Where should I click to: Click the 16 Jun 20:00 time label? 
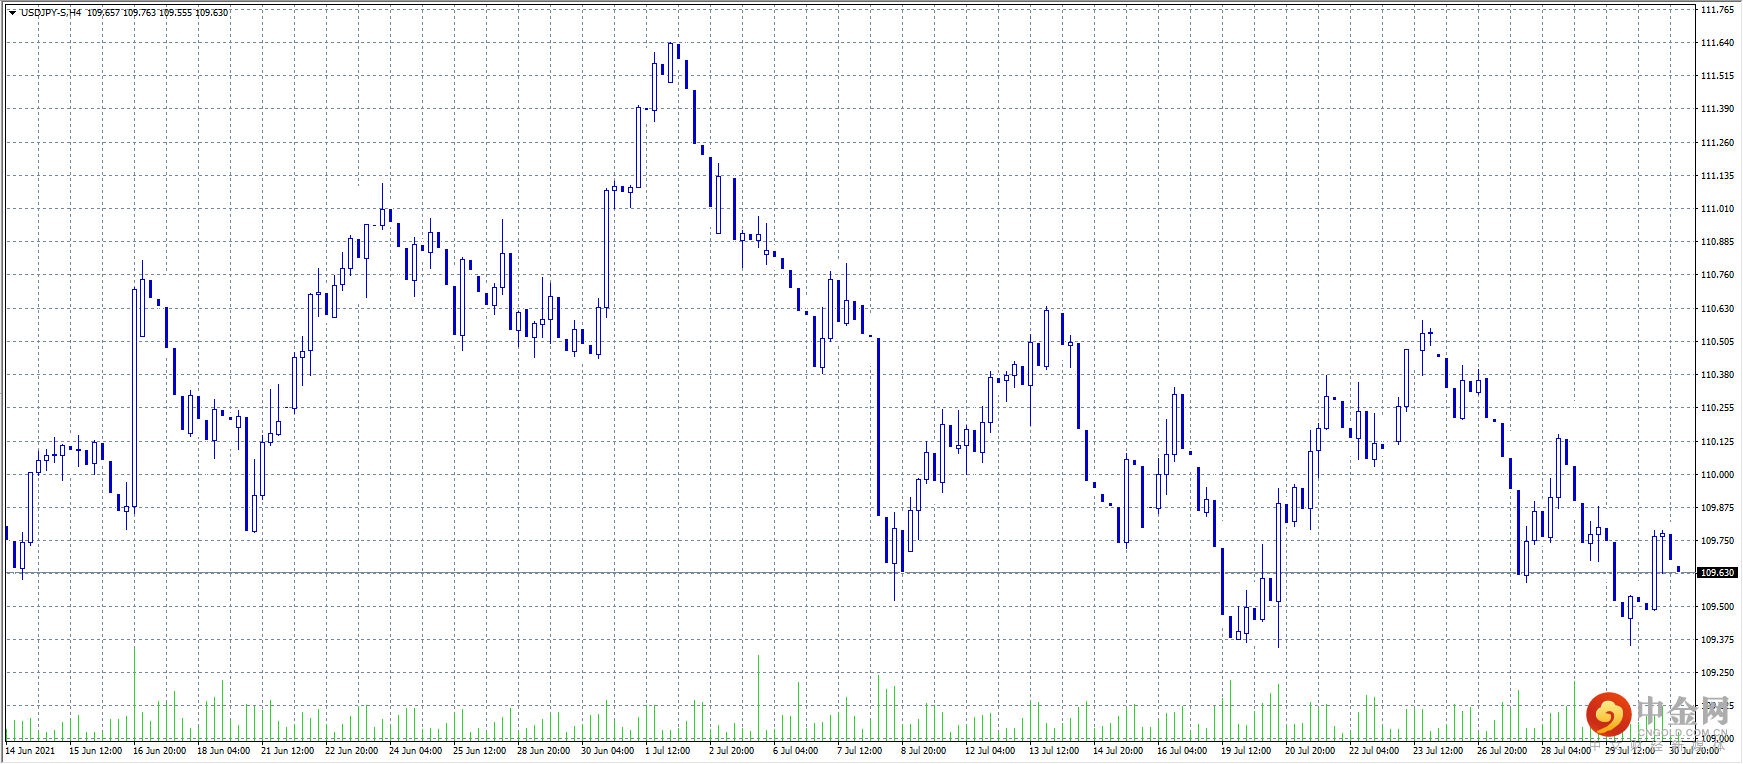[159, 751]
